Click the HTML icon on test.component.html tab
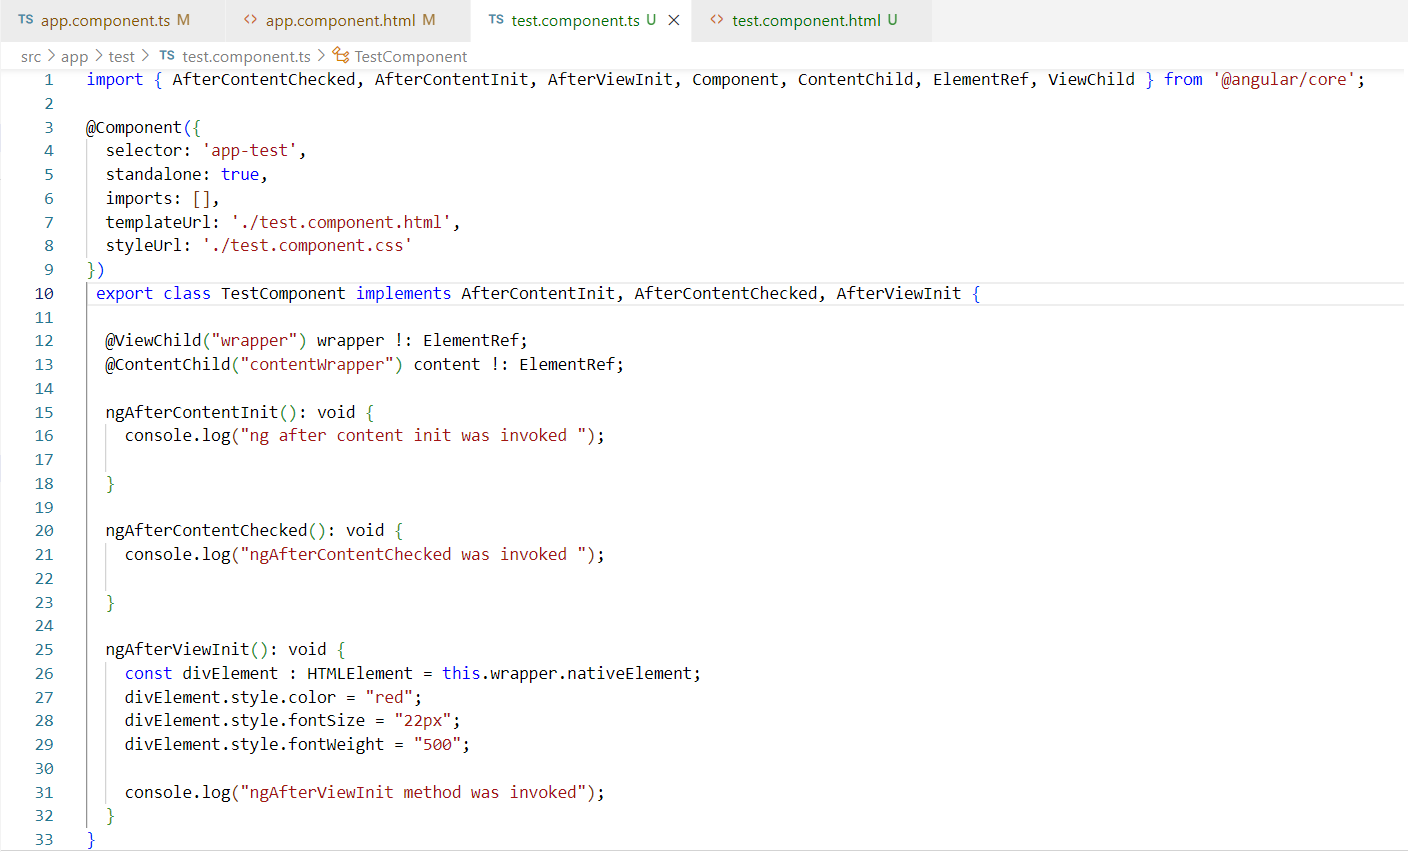 point(717,20)
